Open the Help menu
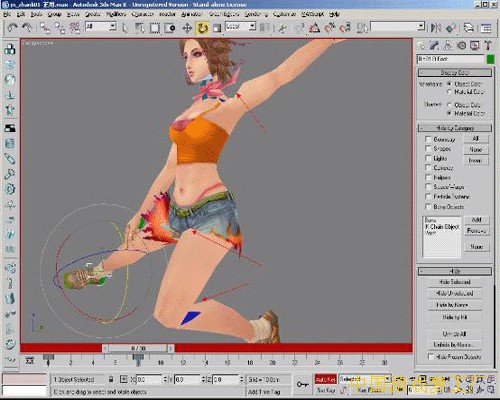The image size is (500, 400). coord(334,14)
